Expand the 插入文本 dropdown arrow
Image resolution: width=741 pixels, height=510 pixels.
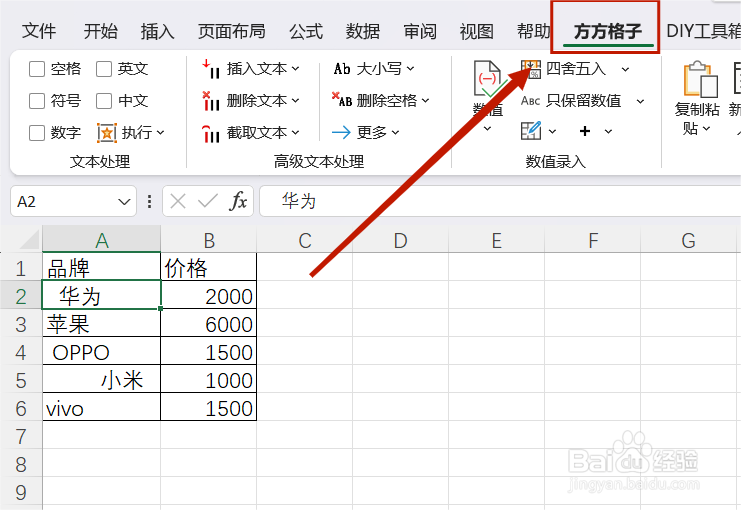[x=295, y=69]
